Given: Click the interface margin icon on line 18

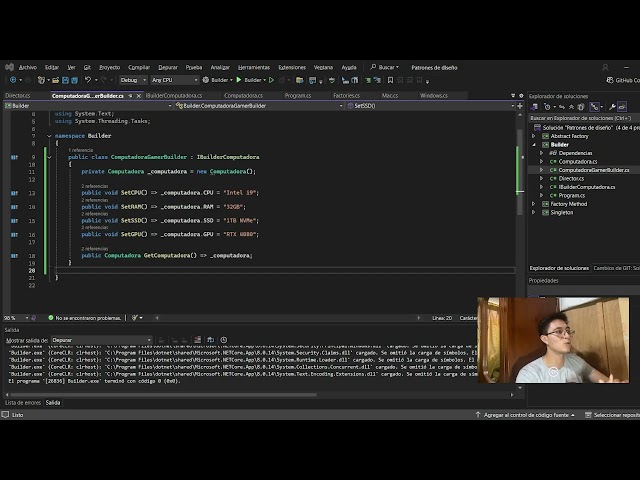Looking at the screenshot, I should click(x=14, y=256).
